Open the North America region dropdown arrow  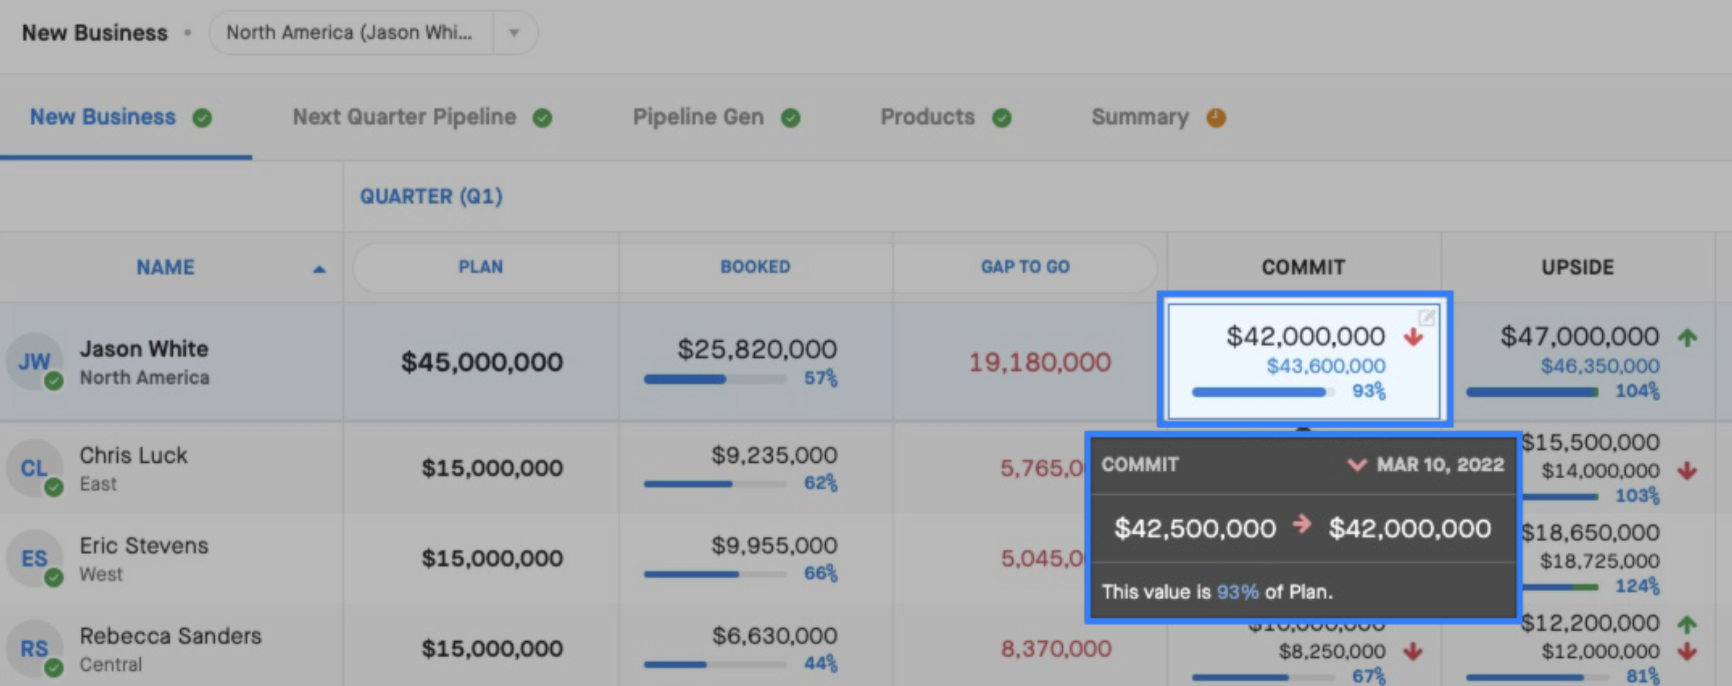pyautogui.click(x=514, y=33)
